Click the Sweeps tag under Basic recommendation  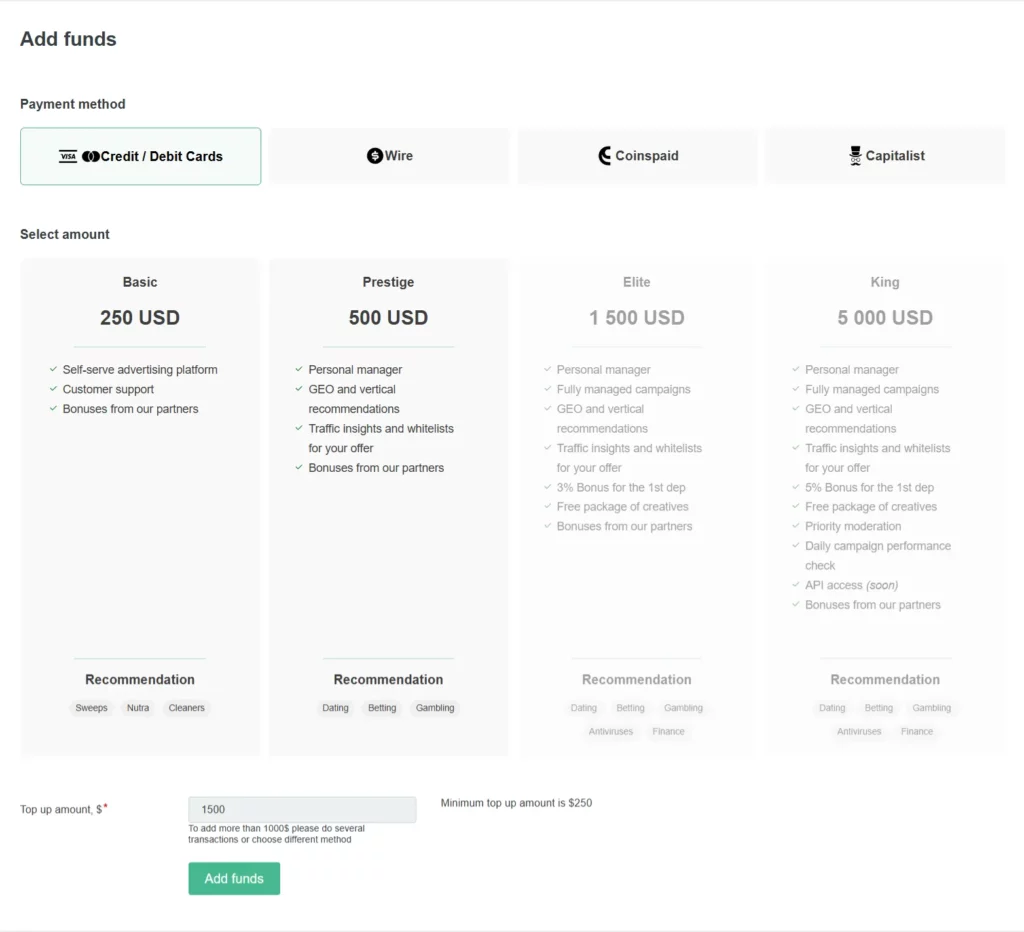[91, 708]
